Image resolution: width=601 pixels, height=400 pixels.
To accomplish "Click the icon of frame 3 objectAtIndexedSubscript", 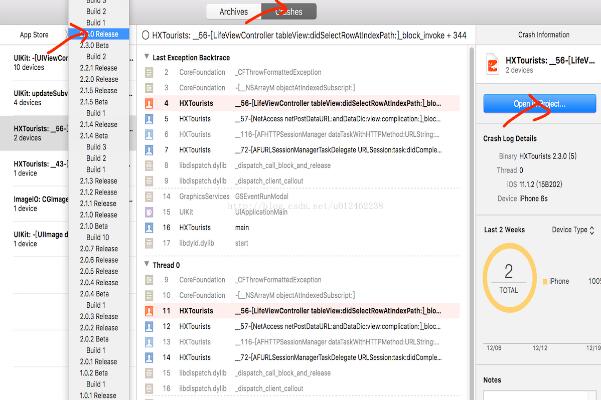I will click(149, 88).
